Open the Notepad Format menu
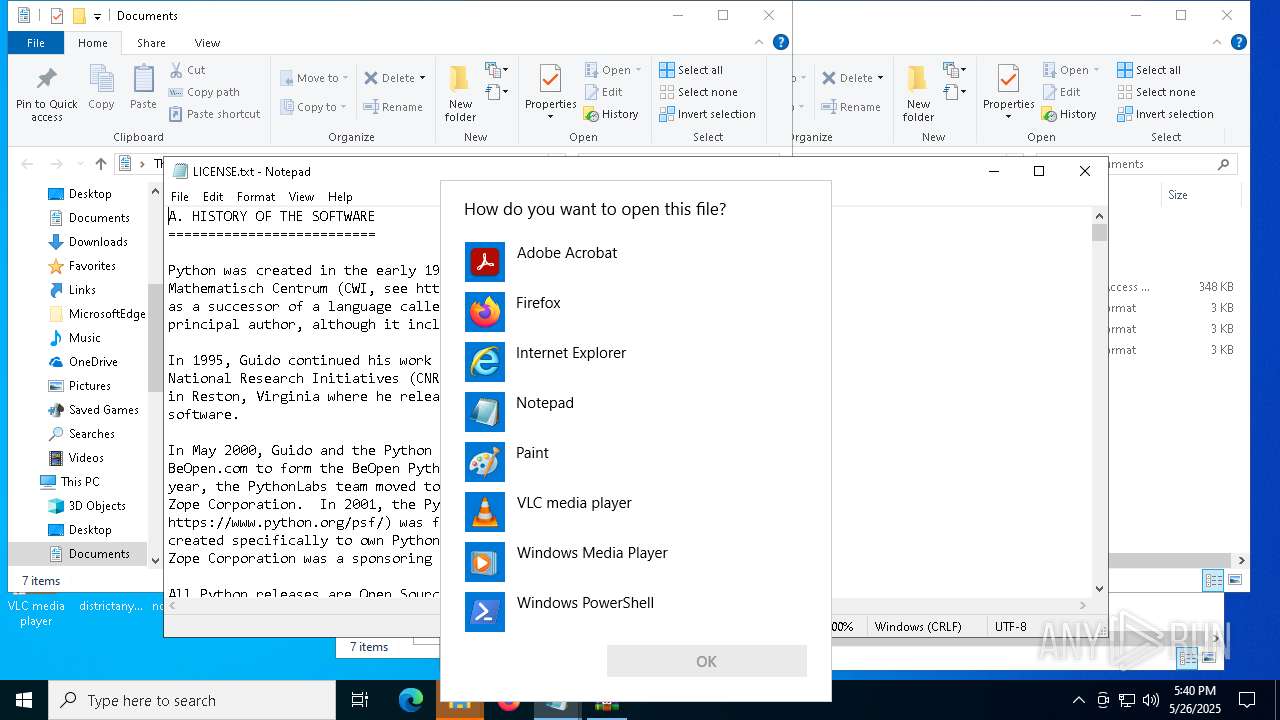Image resolution: width=1280 pixels, height=720 pixels. tap(256, 197)
